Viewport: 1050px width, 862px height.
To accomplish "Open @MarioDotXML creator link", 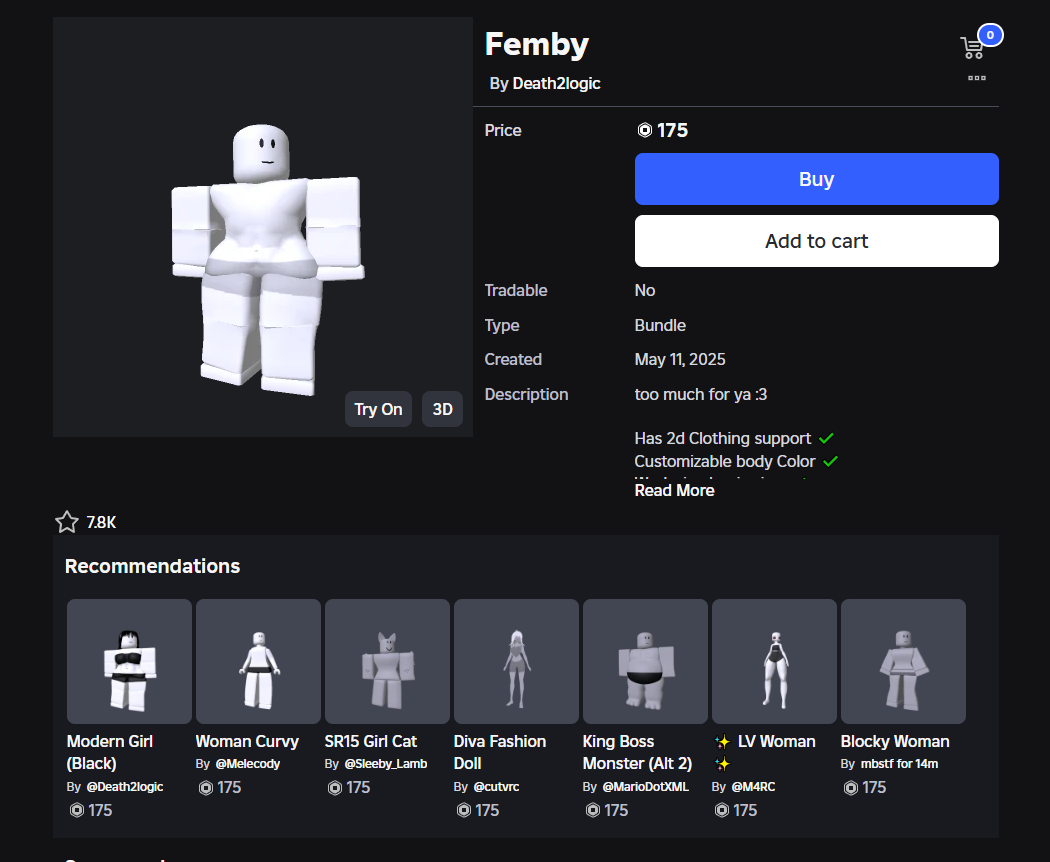I will [646, 786].
